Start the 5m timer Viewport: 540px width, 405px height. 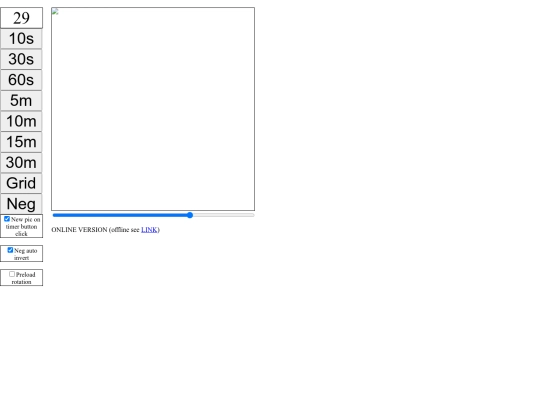(21, 101)
